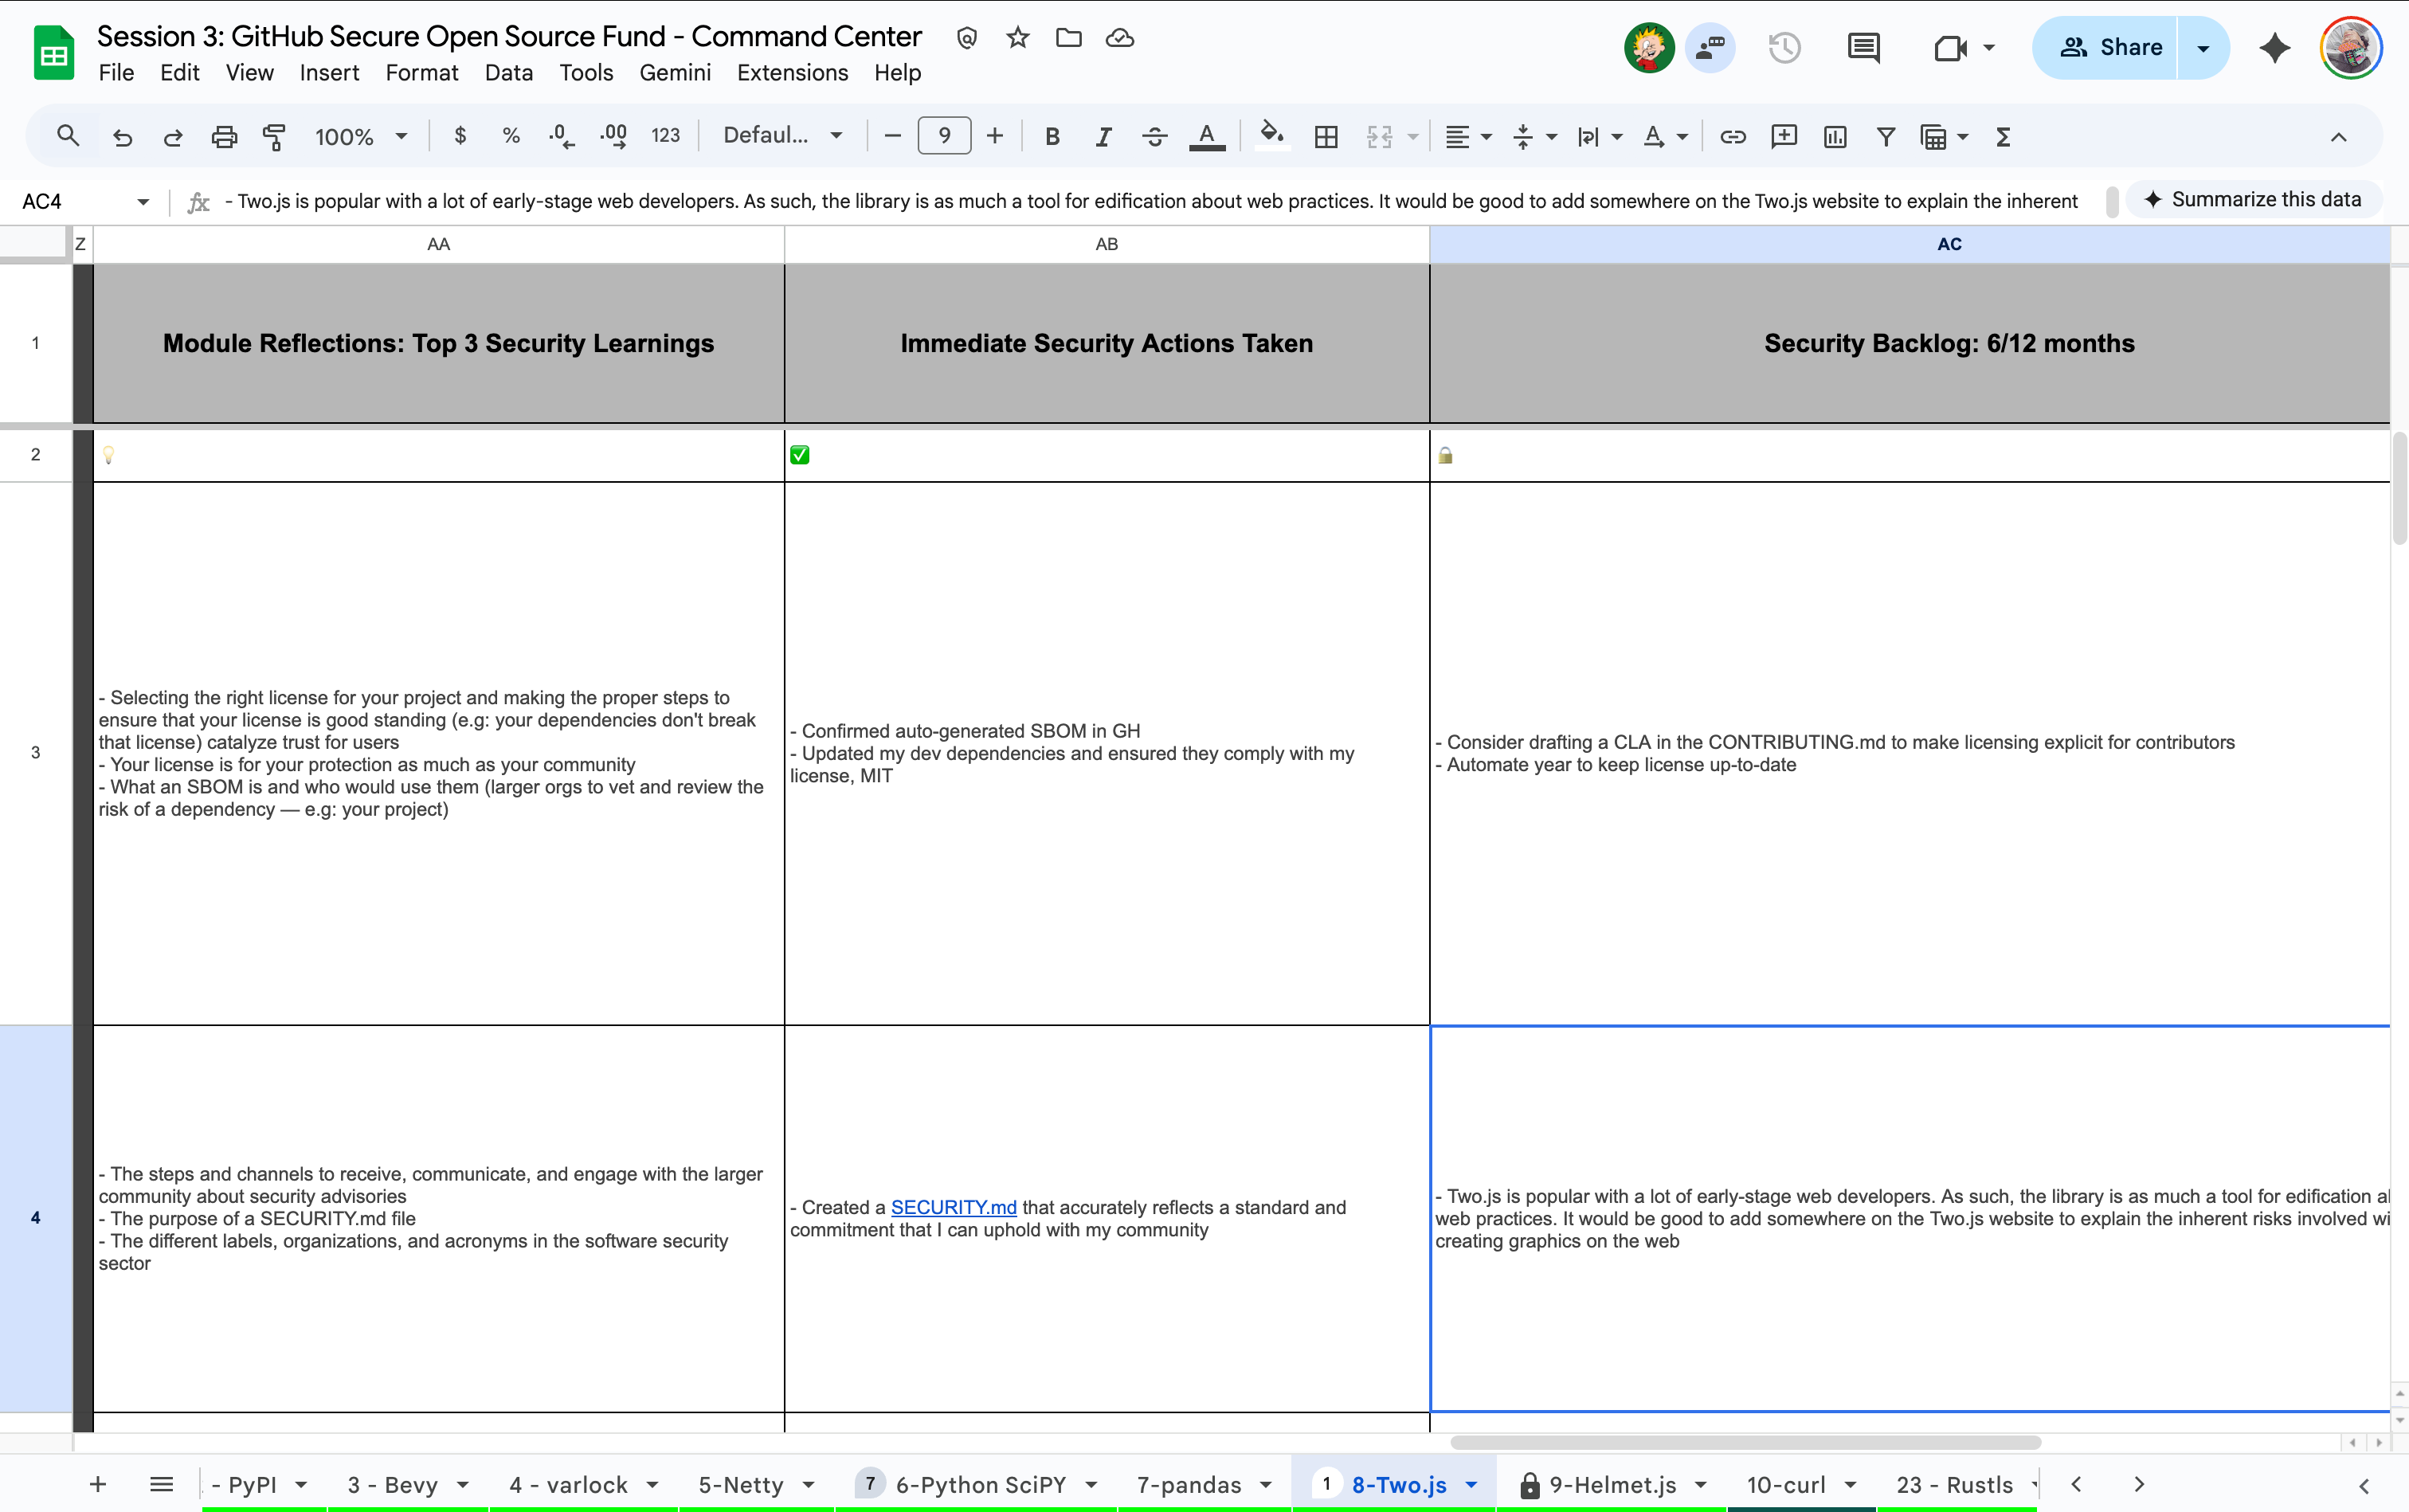2409x1512 pixels.
Task: Toggle italic formatting
Action: click(1103, 137)
